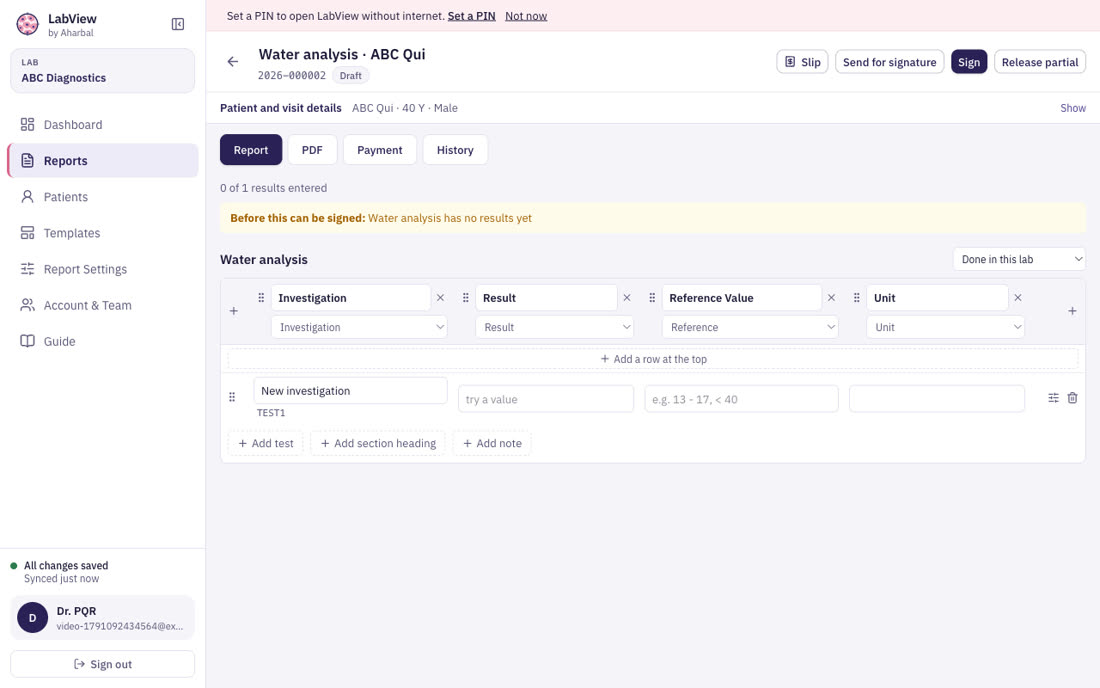Expand the Done in this lab dropdown
The image size is (1100, 688).
1019,259
